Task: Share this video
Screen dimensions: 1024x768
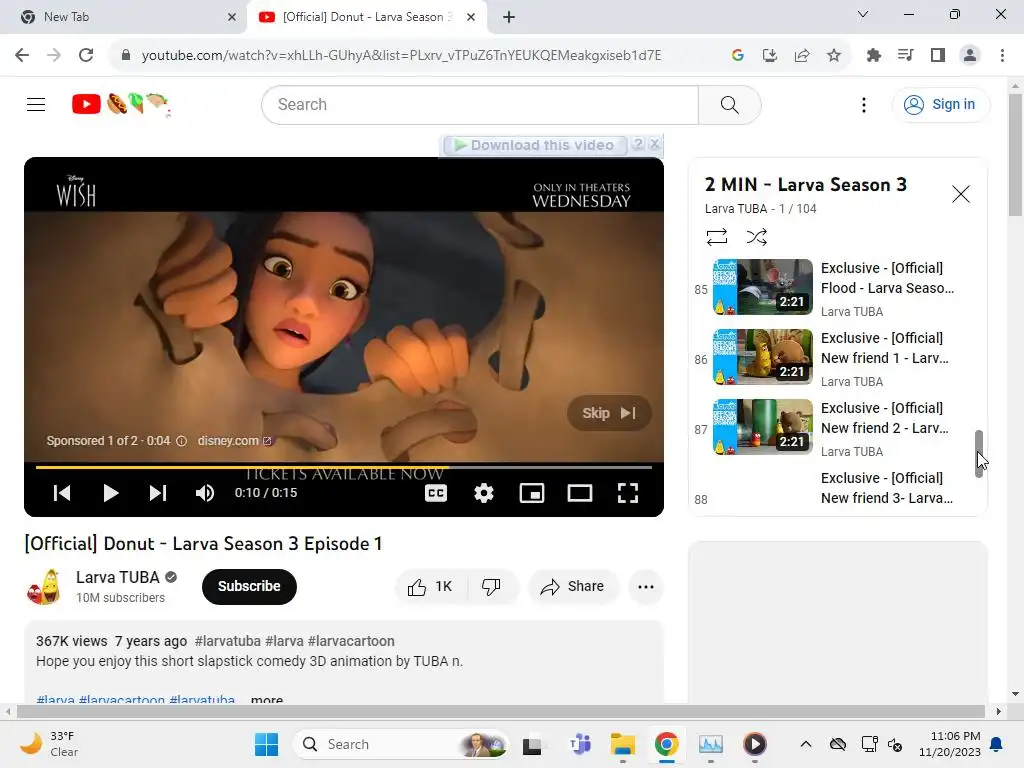Action: (572, 586)
